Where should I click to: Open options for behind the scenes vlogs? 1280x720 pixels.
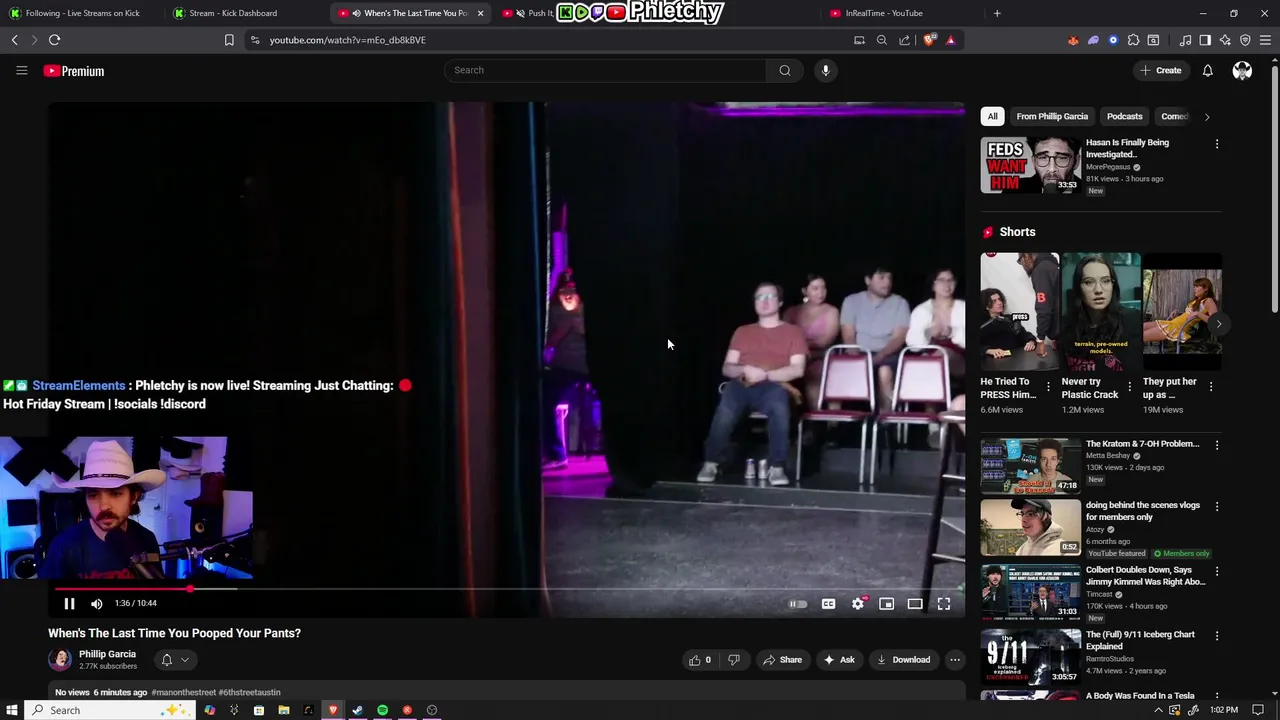(1217, 506)
